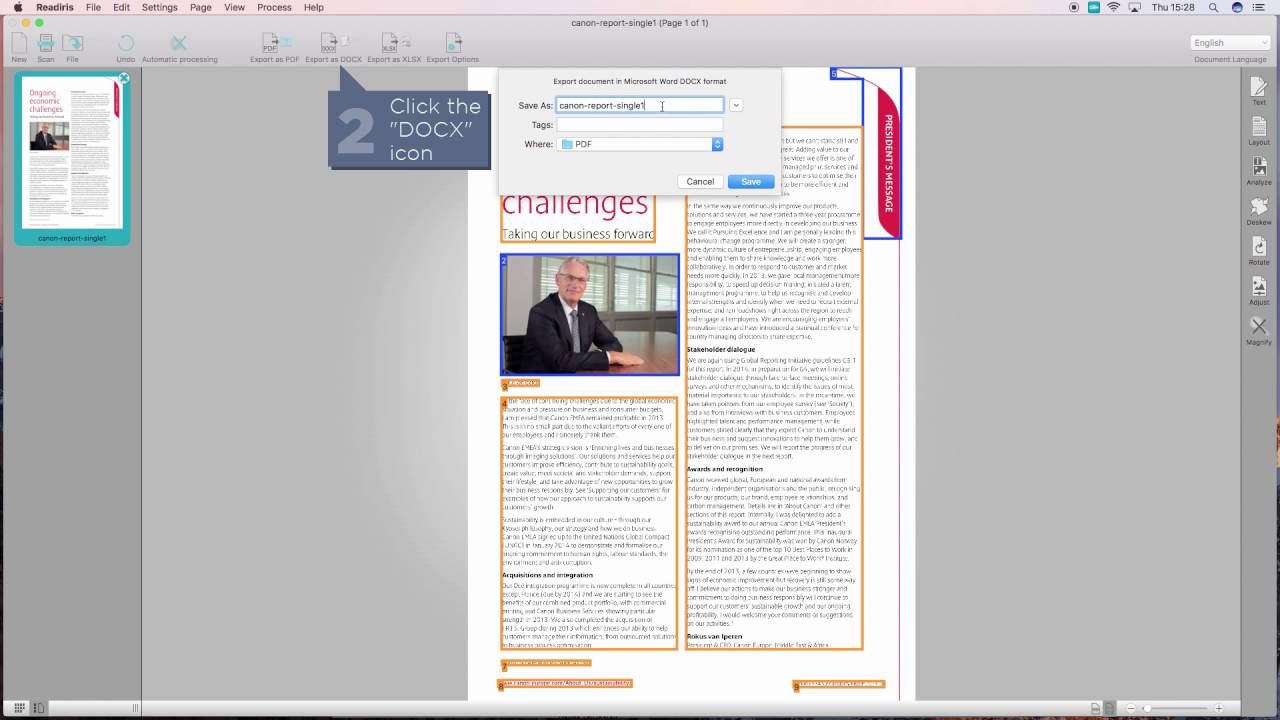The width and height of the screenshot is (1280, 720).
Task: Open Export Options
Action: (x=452, y=45)
